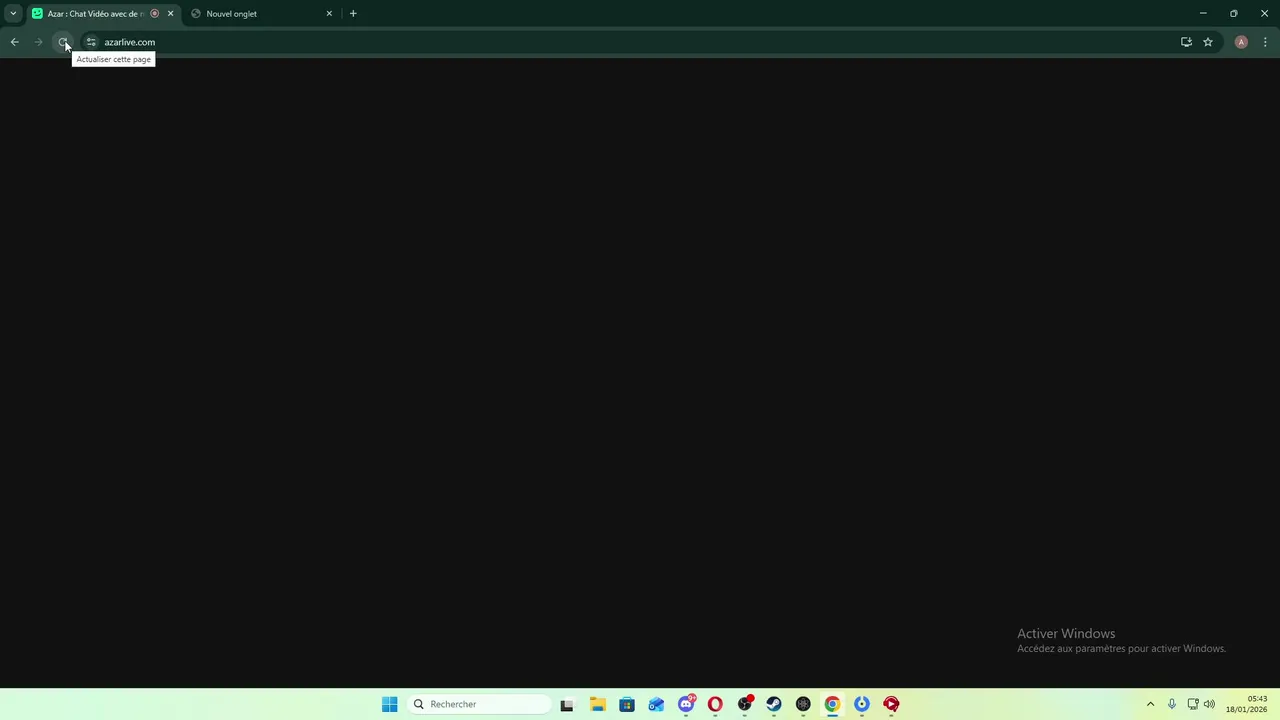This screenshot has width=1280, height=720.
Task: Open the dark round app taskbar icon
Action: point(803,704)
